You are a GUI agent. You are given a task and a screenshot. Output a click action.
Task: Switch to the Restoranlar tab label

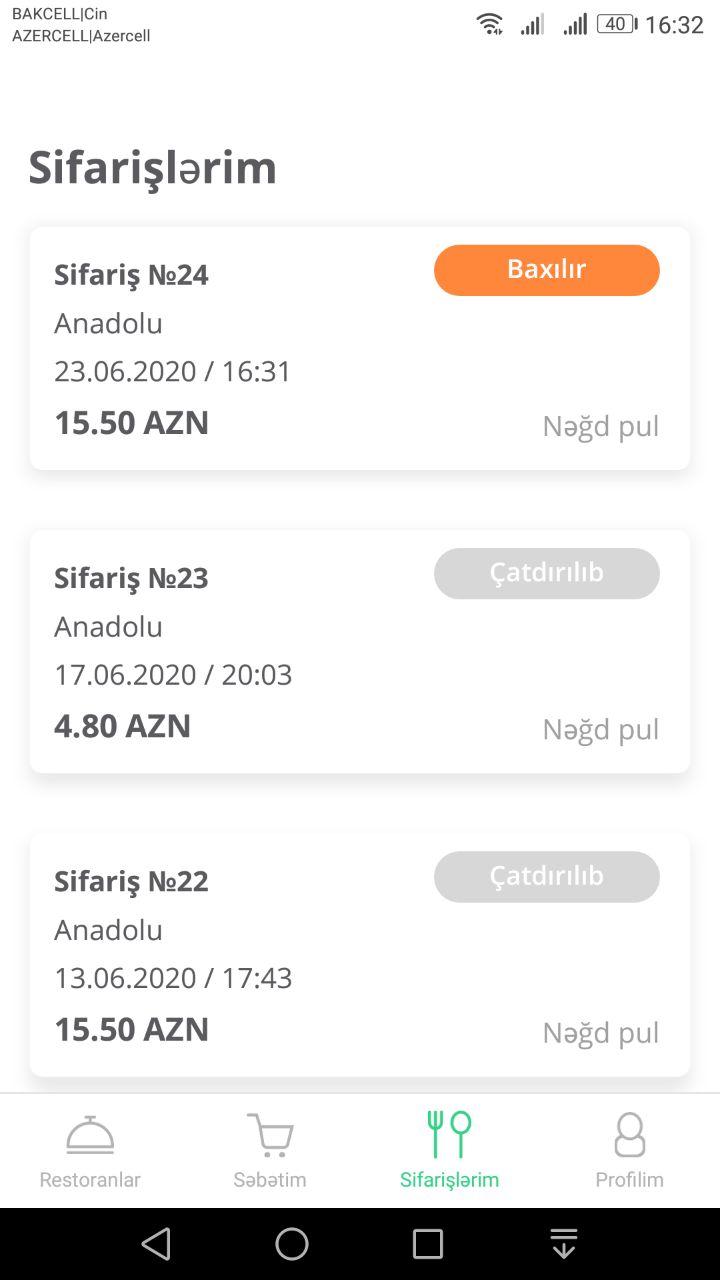(x=90, y=1180)
